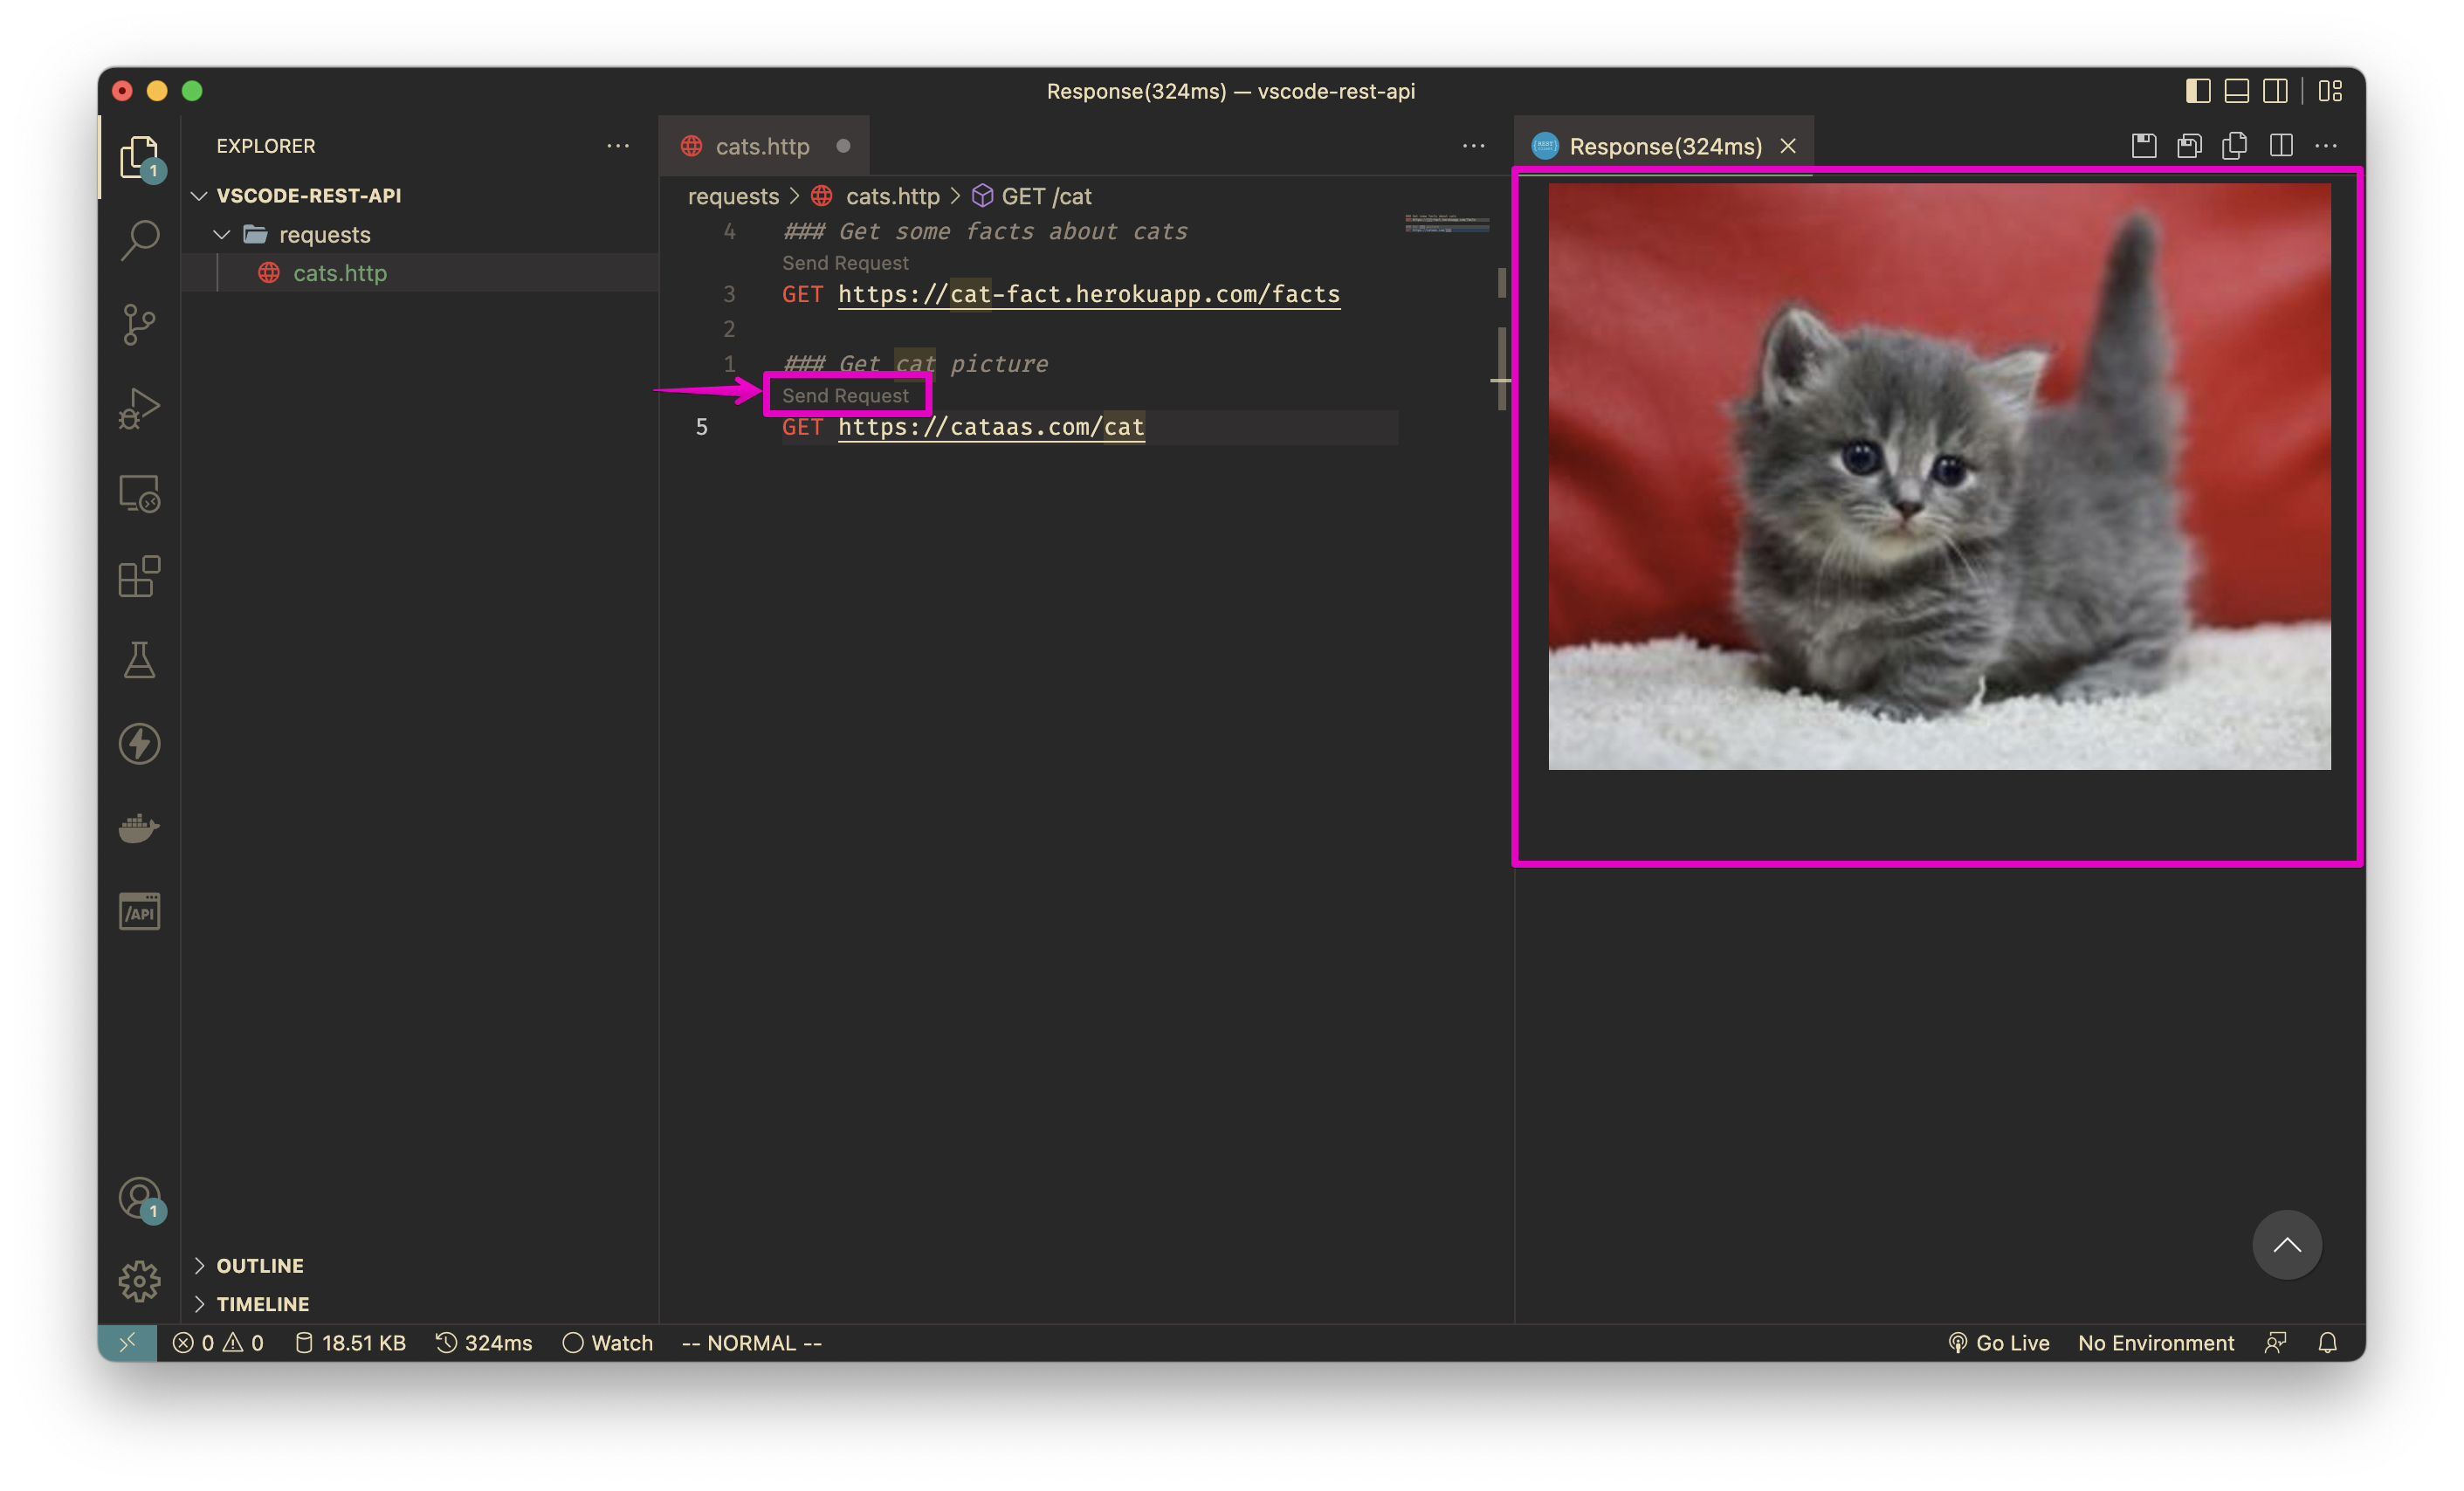Click the 324ms duration in status bar
Image resolution: width=2464 pixels, height=1491 pixels.
pyautogui.click(x=484, y=1343)
